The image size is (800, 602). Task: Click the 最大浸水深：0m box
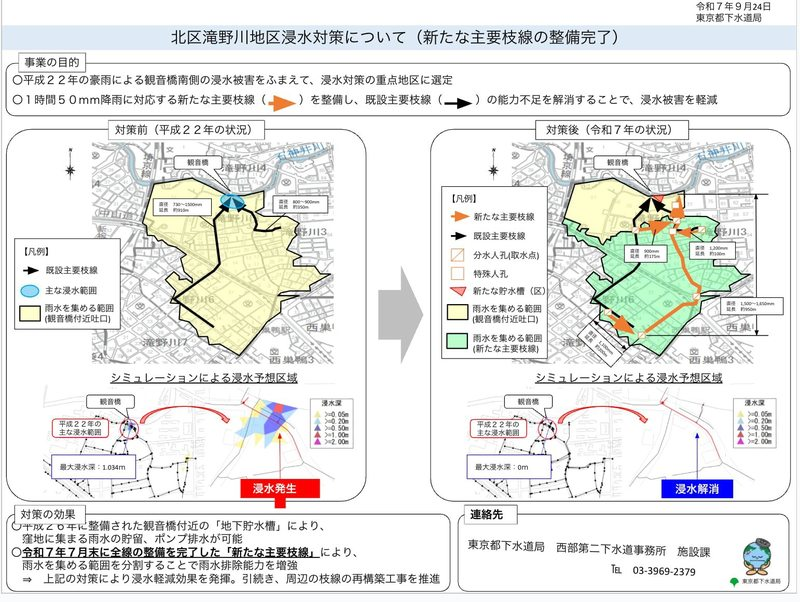[509, 467]
